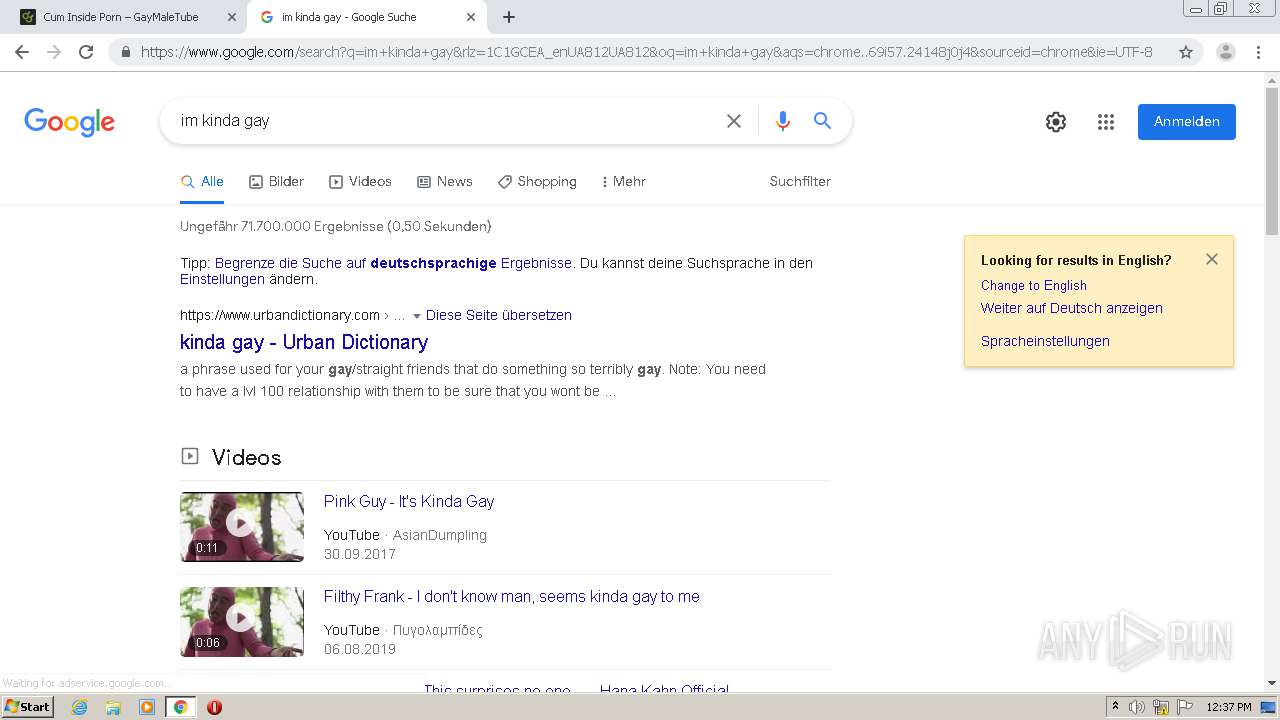Dismiss the English results notice

click(1212, 259)
